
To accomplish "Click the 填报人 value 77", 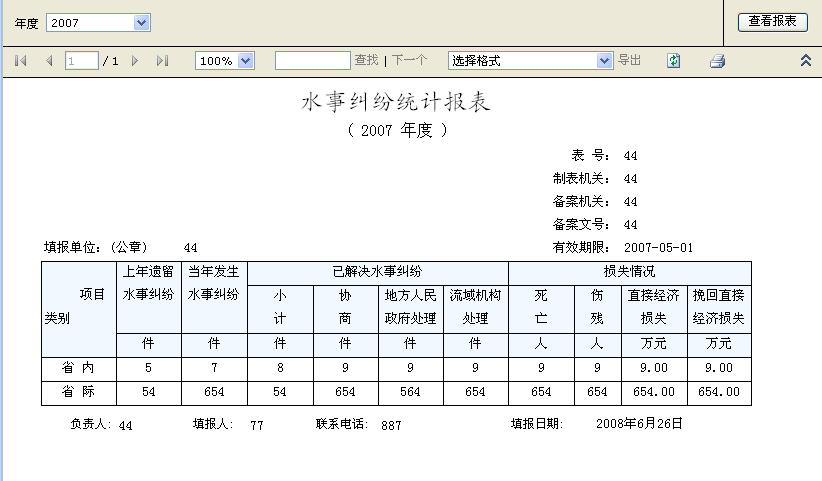I will [257, 425].
